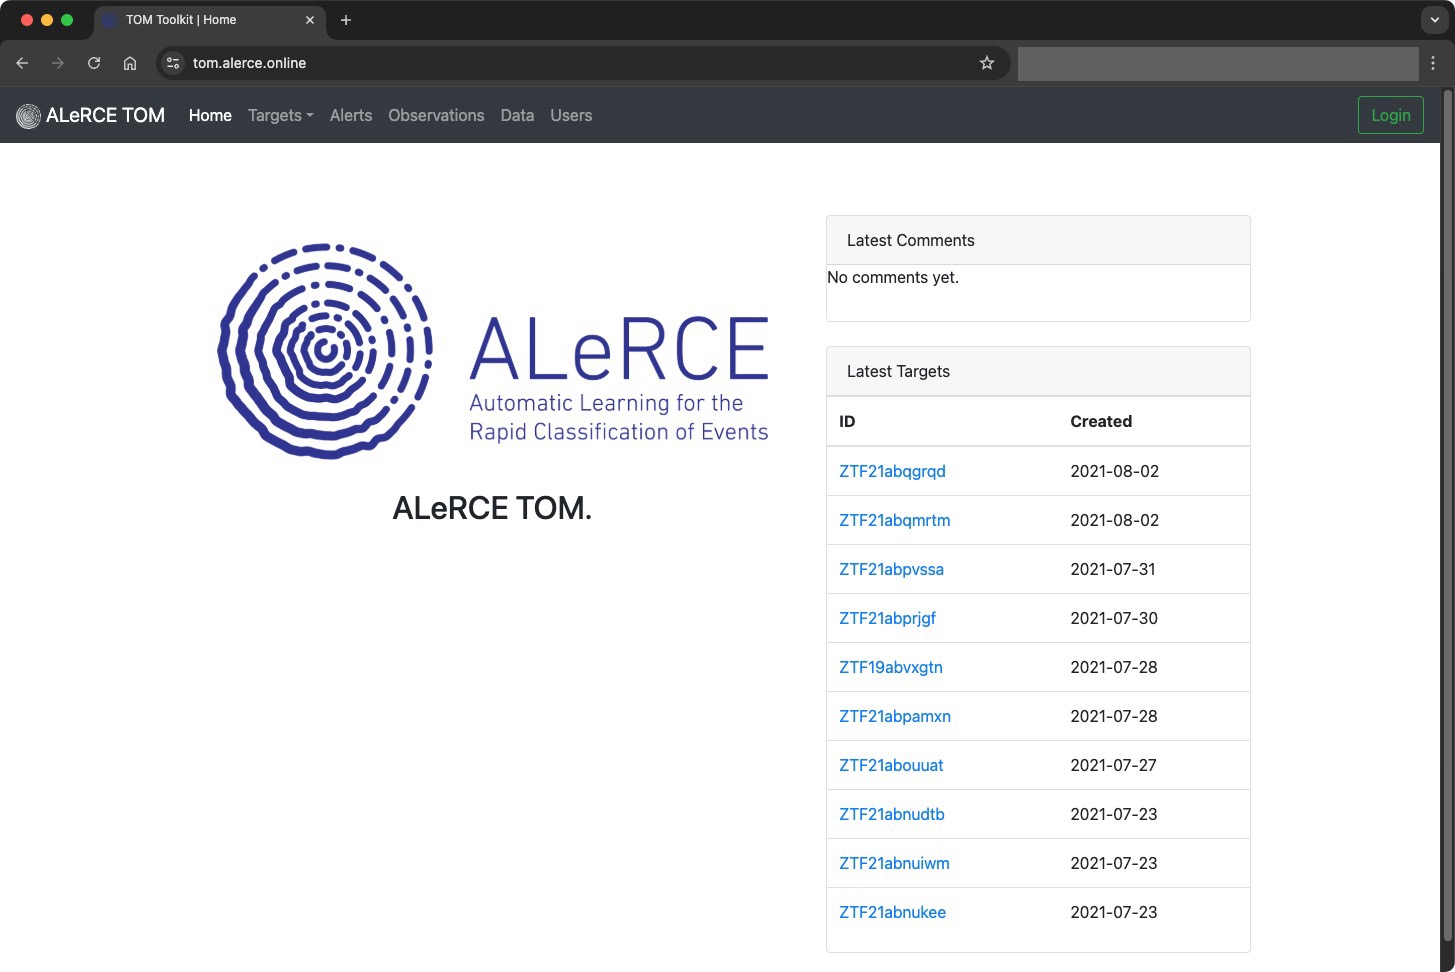Expand the tab search chevron button
Image resolution: width=1455 pixels, height=972 pixels.
[x=1434, y=20]
